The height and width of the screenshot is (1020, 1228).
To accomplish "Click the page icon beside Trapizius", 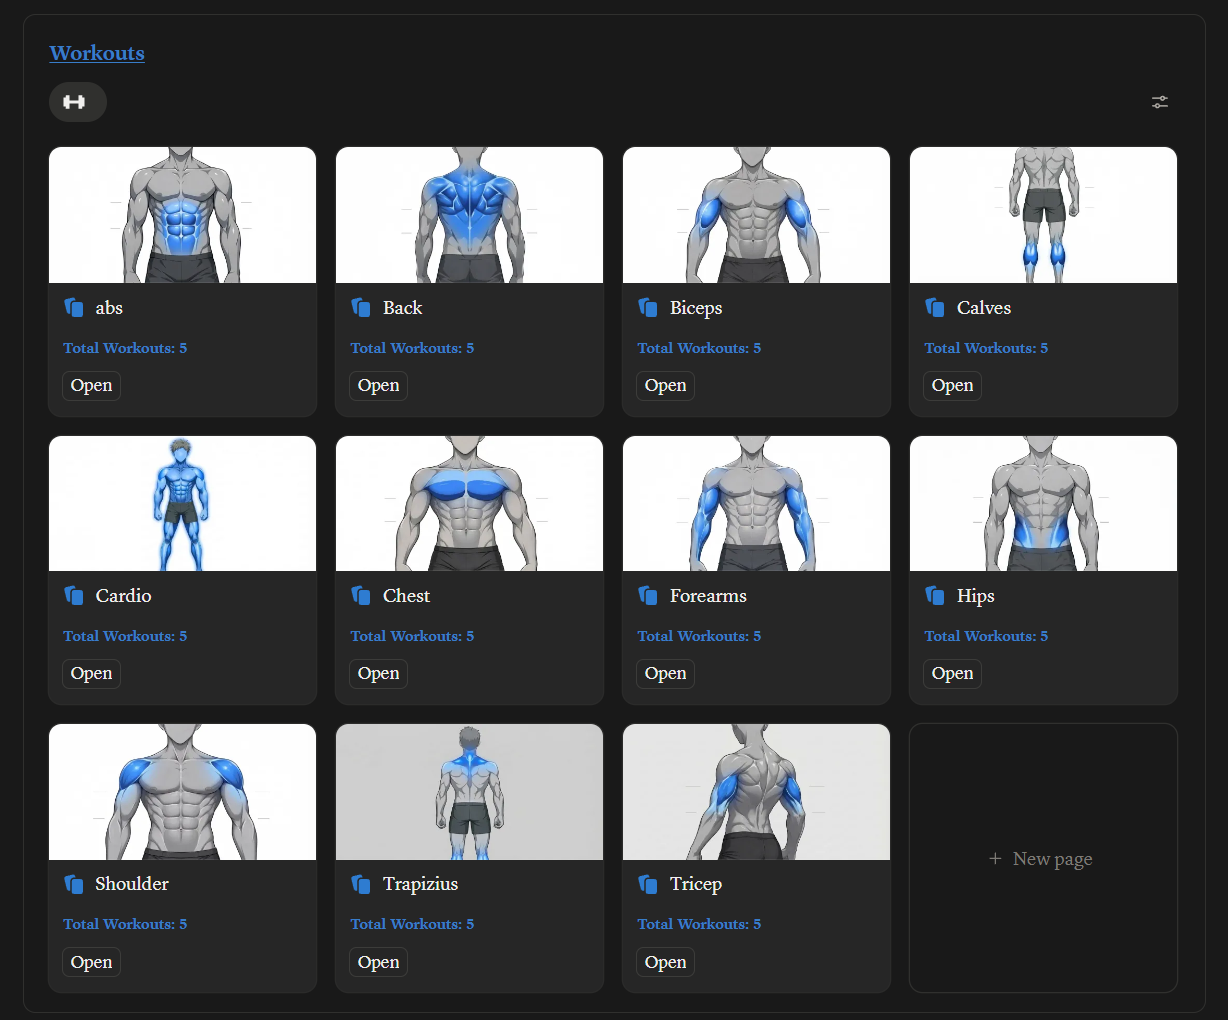I will coord(361,884).
